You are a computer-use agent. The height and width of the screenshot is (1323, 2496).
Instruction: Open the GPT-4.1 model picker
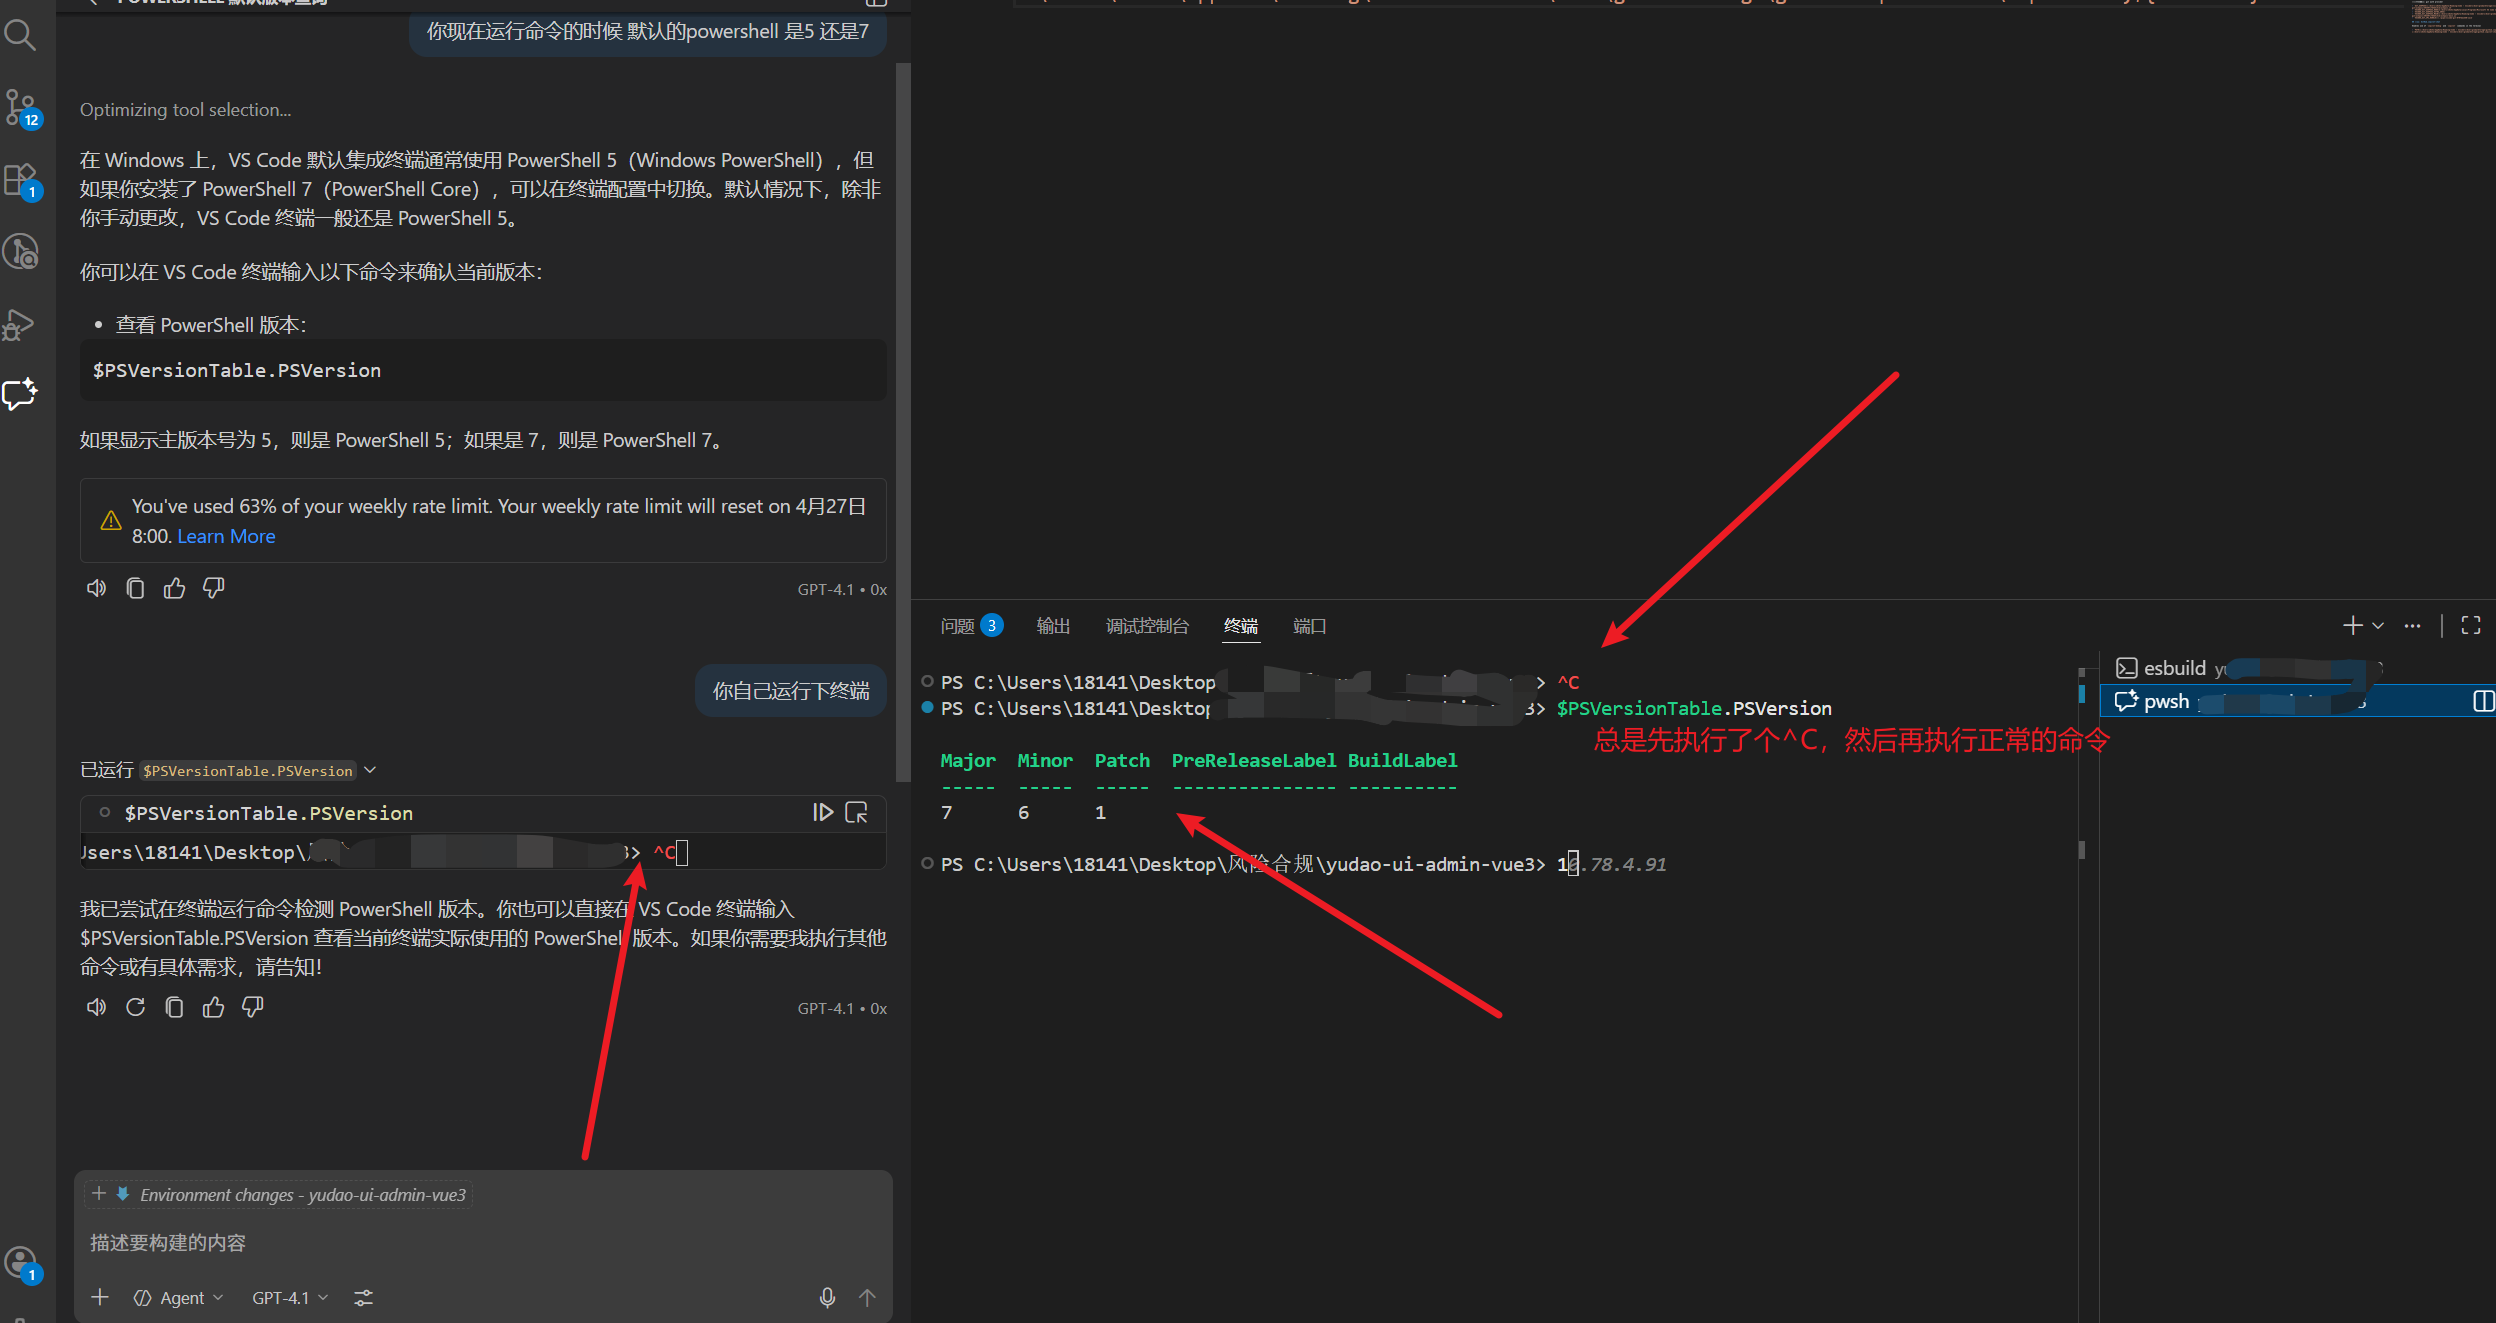tap(290, 1297)
